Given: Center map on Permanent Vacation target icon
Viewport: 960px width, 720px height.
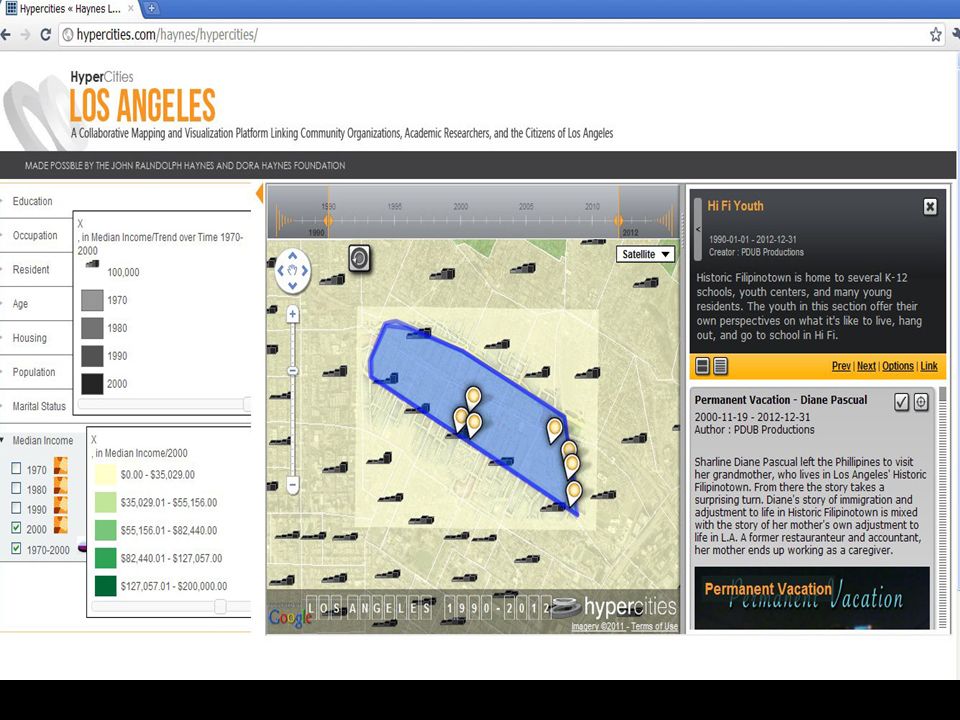Looking at the screenshot, I should point(921,402).
